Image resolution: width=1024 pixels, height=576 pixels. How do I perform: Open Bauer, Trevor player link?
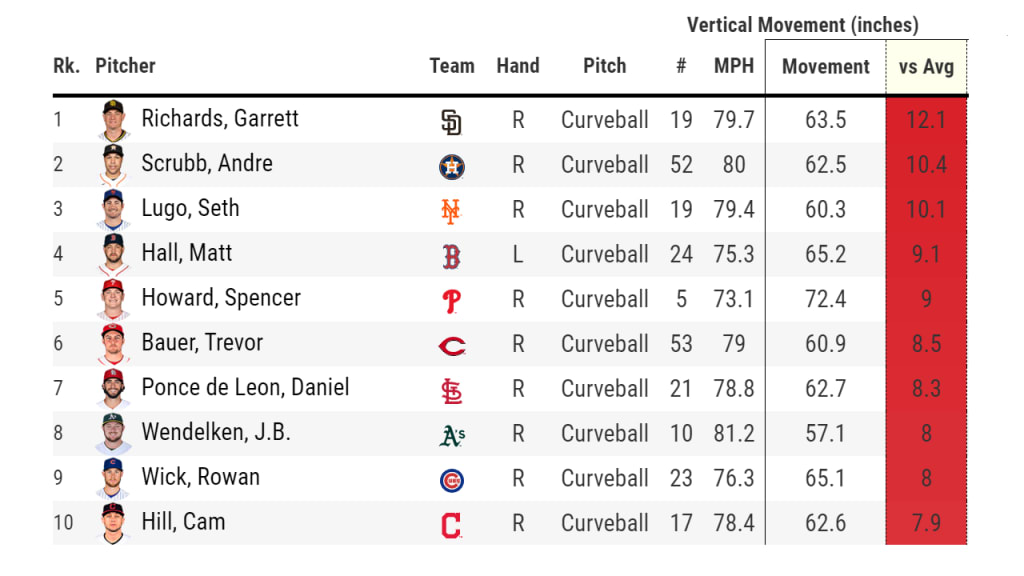coord(202,343)
